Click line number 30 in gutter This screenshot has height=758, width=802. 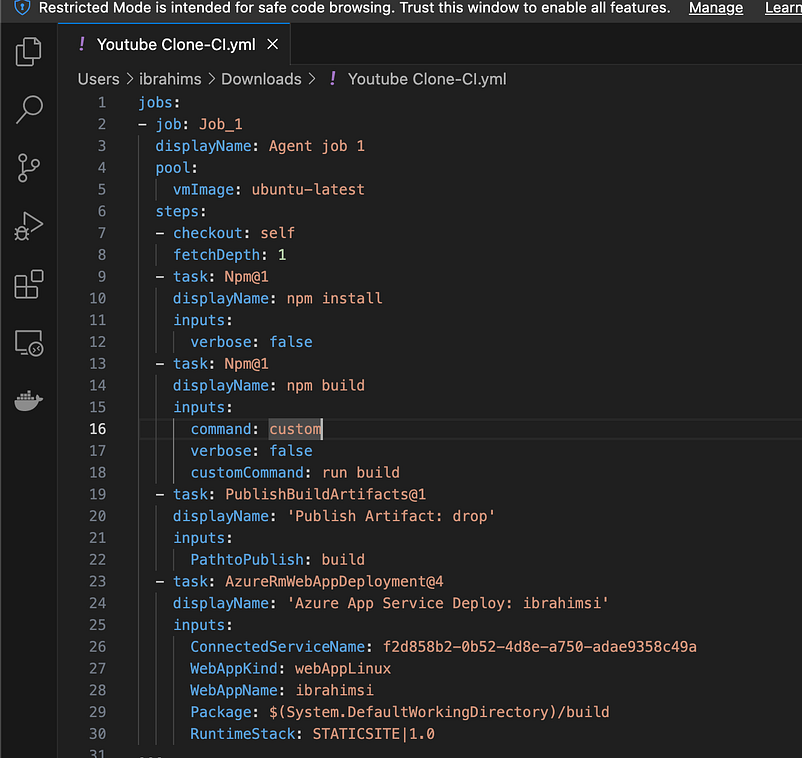pos(98,734)
